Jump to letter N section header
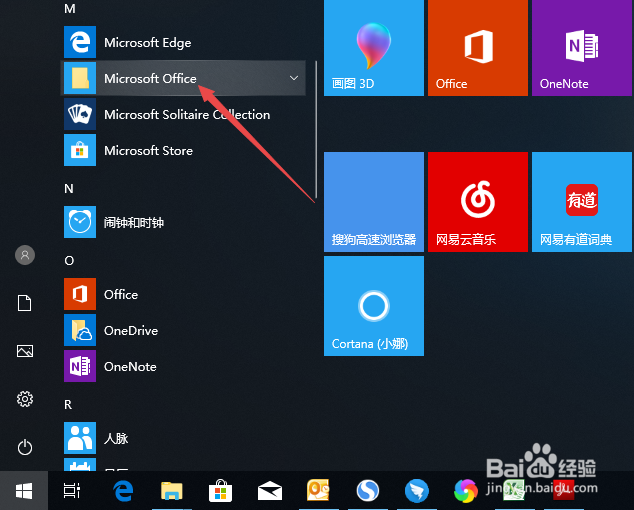Viewport: 634px width, 510px height. coord(69,188)
